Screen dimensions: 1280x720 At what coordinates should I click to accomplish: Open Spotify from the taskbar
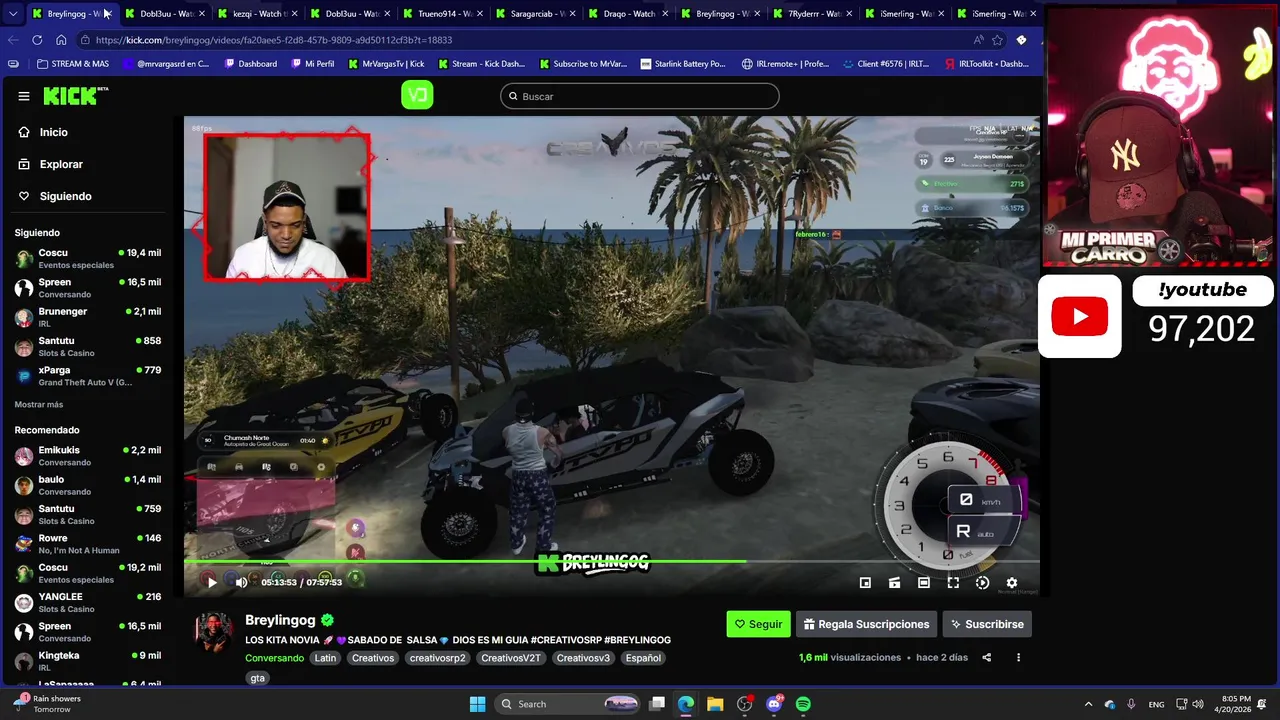803,704
